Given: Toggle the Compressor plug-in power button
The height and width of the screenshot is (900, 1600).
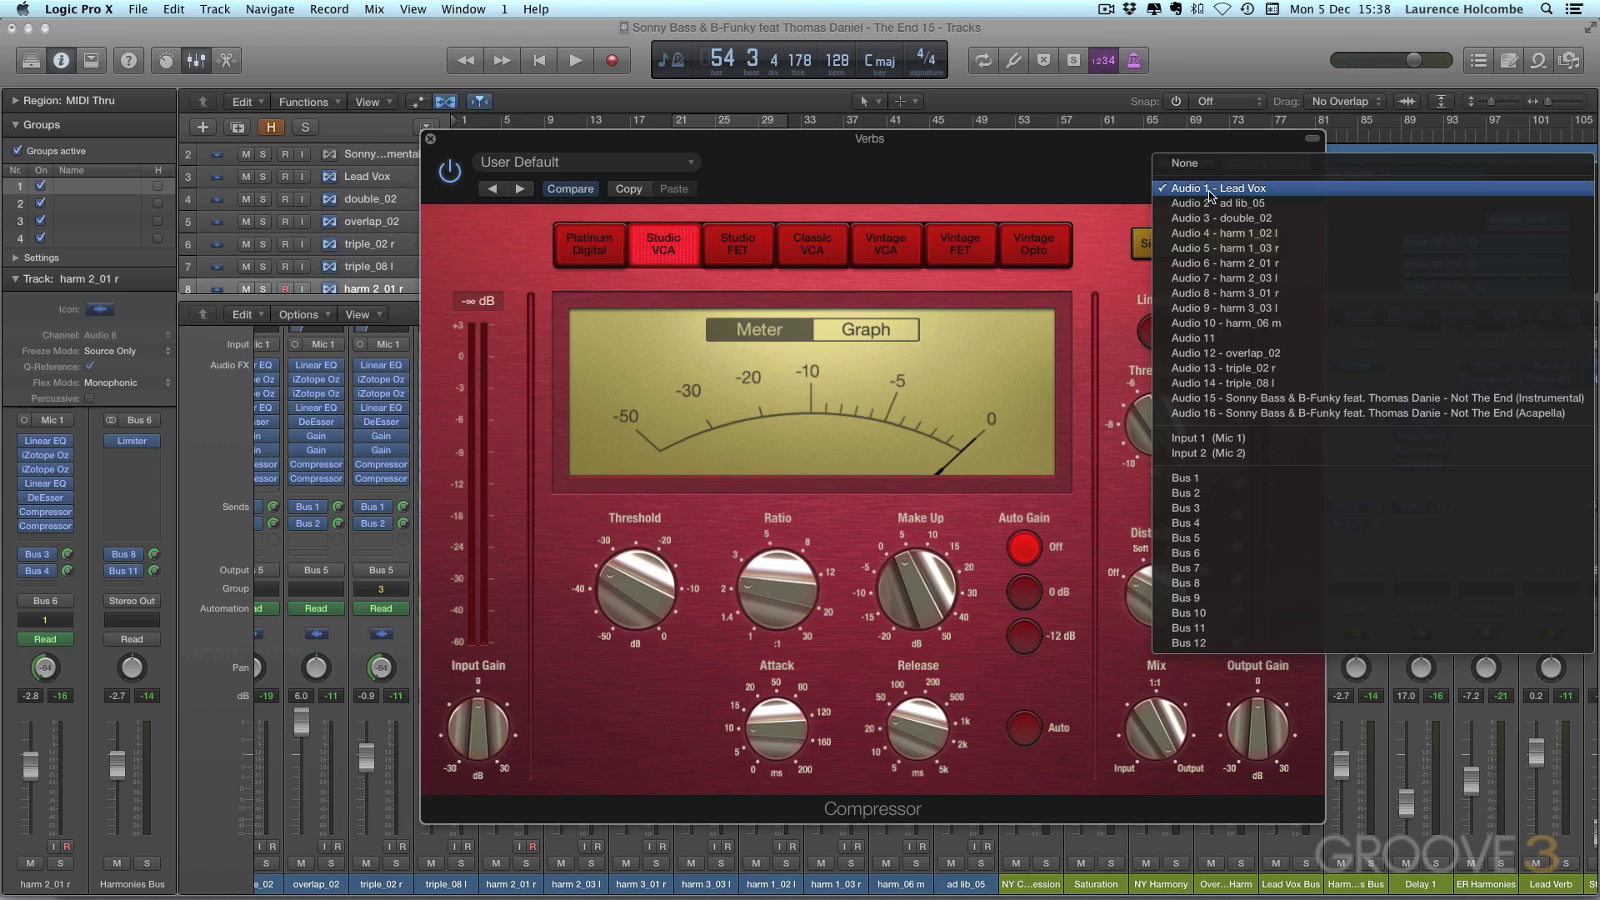Looking at the screenshot, I should (450, 172).
